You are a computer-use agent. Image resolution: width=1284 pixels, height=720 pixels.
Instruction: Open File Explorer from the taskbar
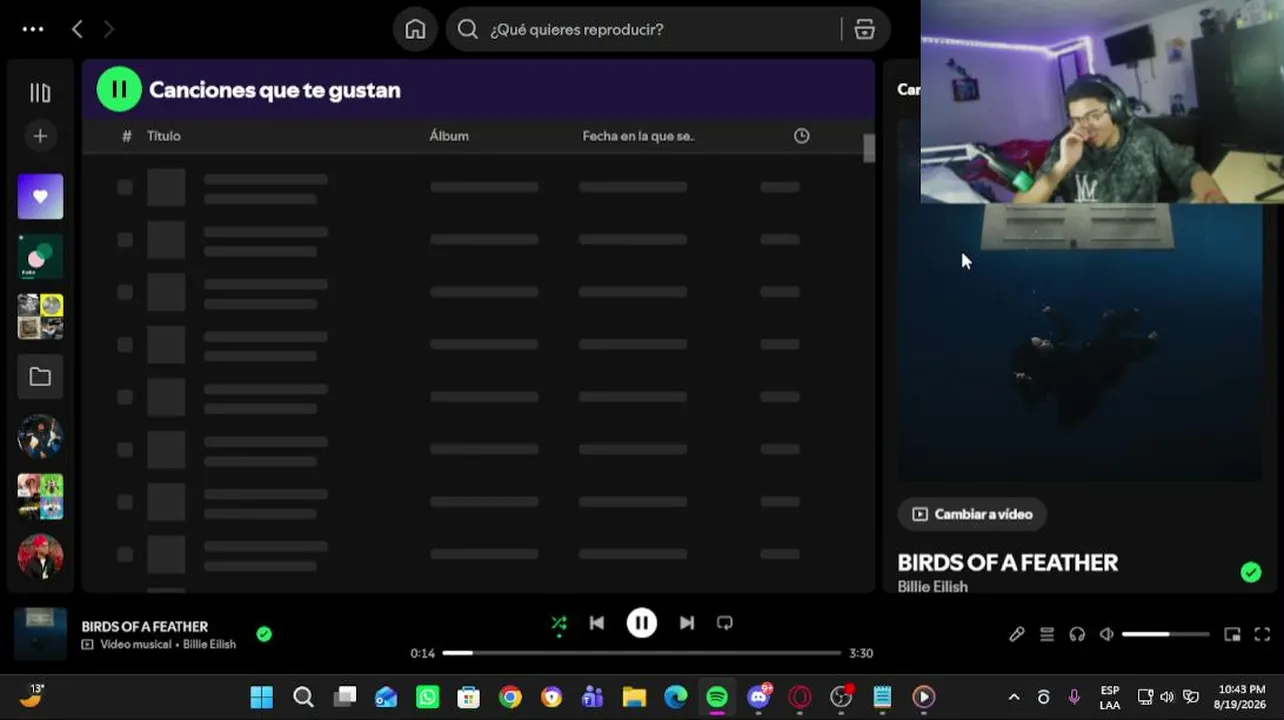(634, 697)
